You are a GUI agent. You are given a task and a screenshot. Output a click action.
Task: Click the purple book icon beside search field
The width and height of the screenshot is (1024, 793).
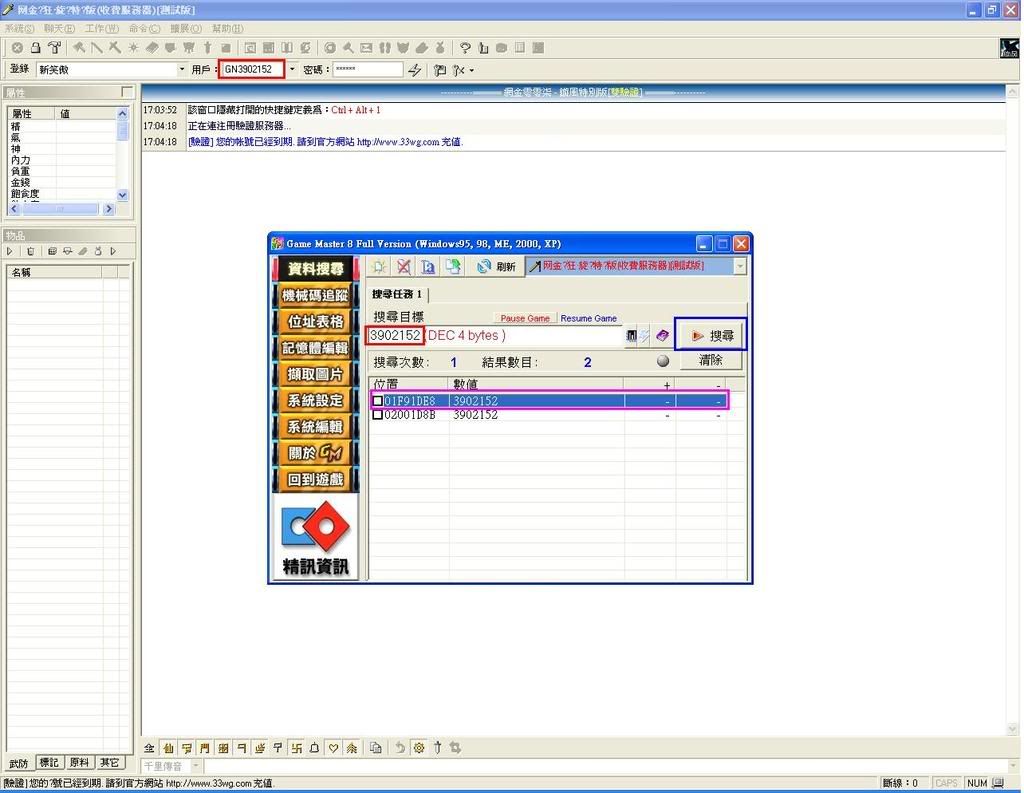pyautogui.click(x=662, y=336)
